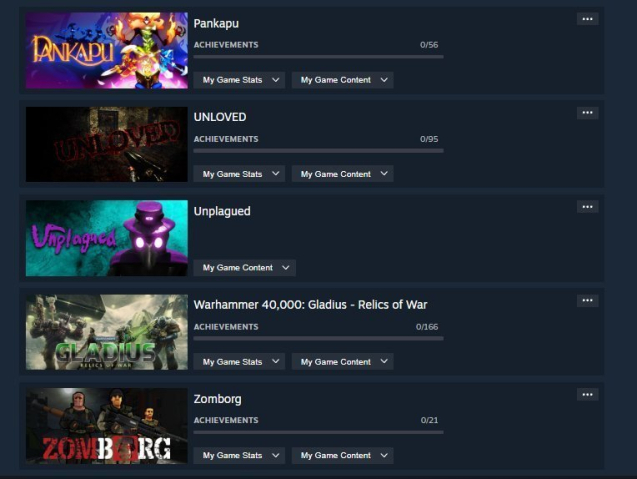Open the three-dot menu for Pankapu

587,19
